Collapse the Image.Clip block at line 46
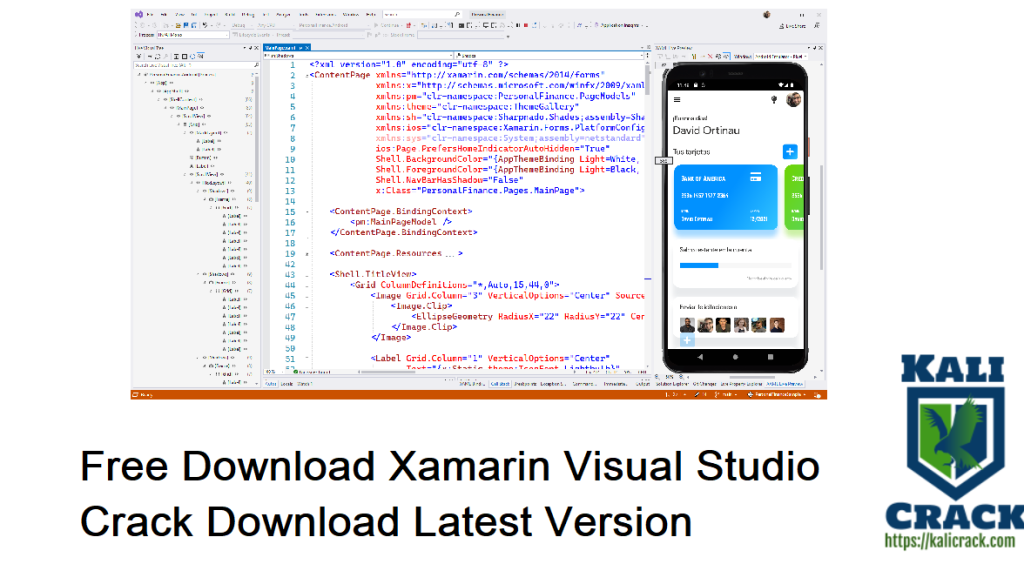The image size is (1024, 564). tap(307, 306)
